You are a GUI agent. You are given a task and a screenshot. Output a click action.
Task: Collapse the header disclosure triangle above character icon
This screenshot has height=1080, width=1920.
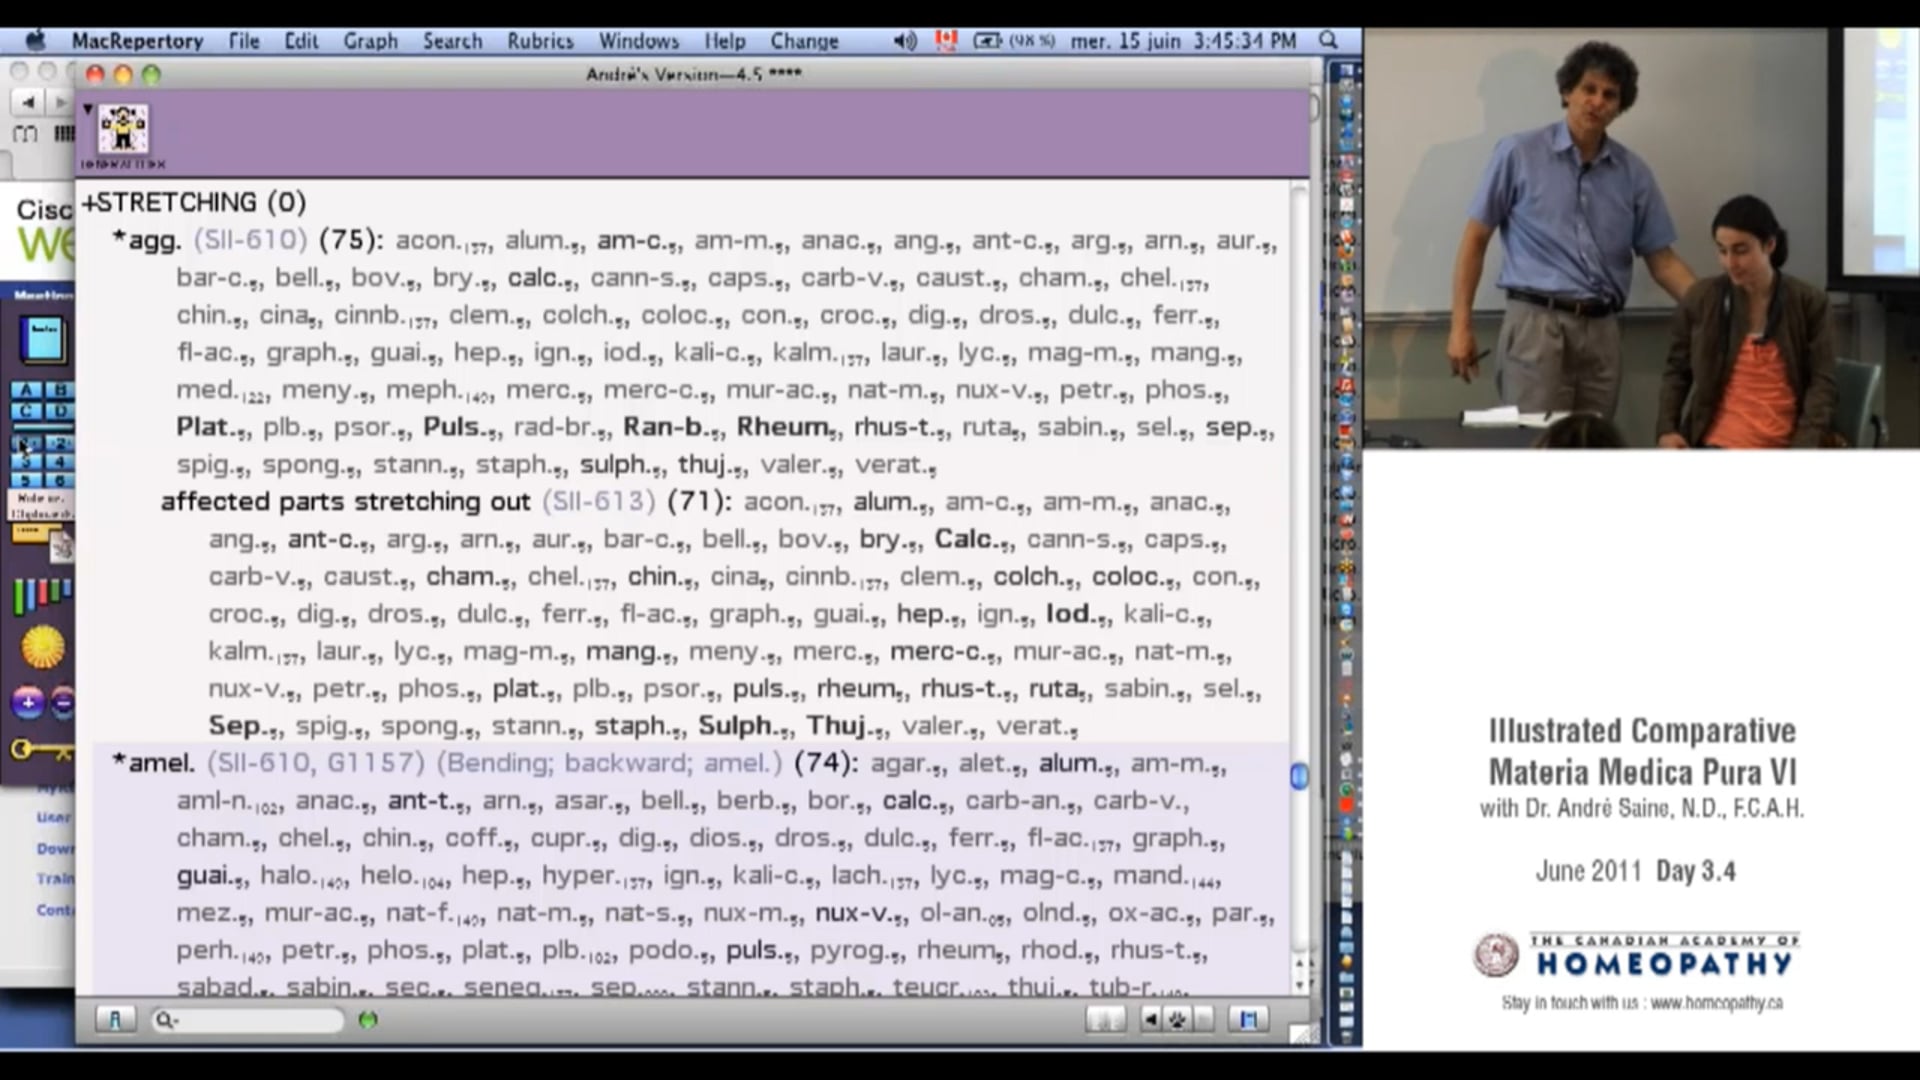pos(88,108)
